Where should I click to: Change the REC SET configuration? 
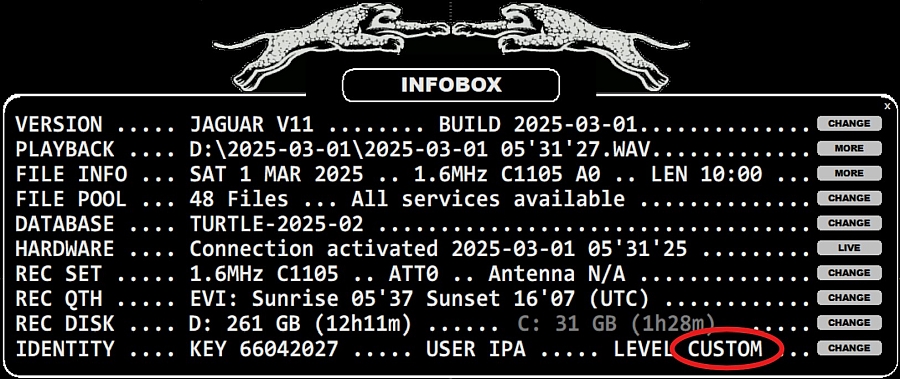[849, 273]
